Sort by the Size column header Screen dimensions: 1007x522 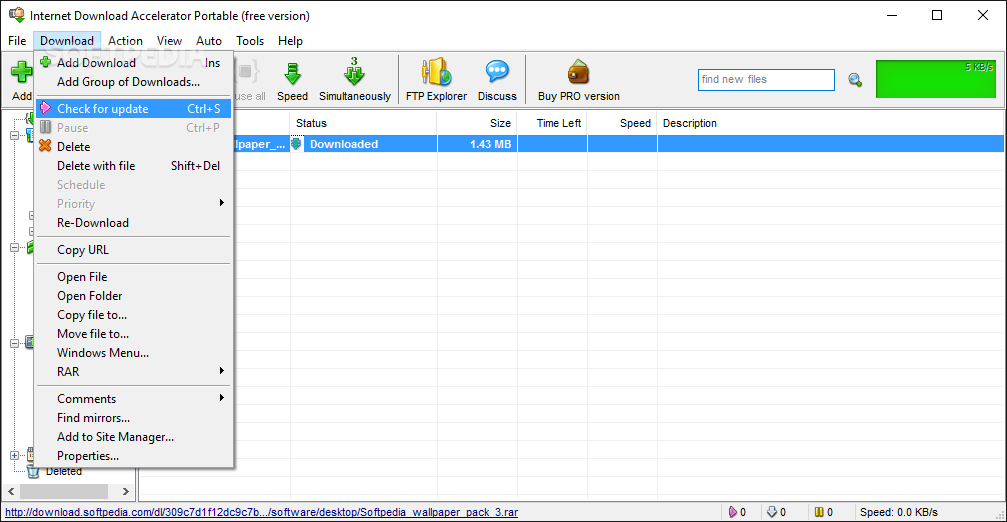(x=477, y=123)
